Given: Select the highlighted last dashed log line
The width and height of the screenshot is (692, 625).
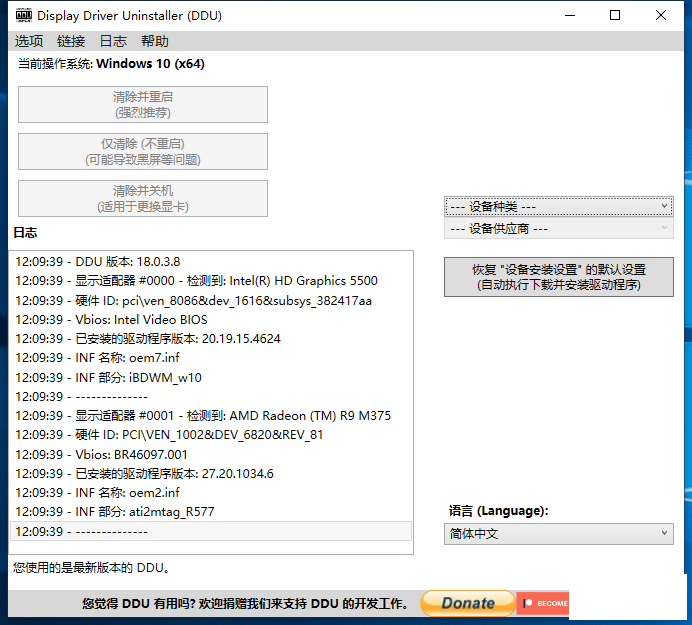Looking at the screenshot, I should 211,531.
